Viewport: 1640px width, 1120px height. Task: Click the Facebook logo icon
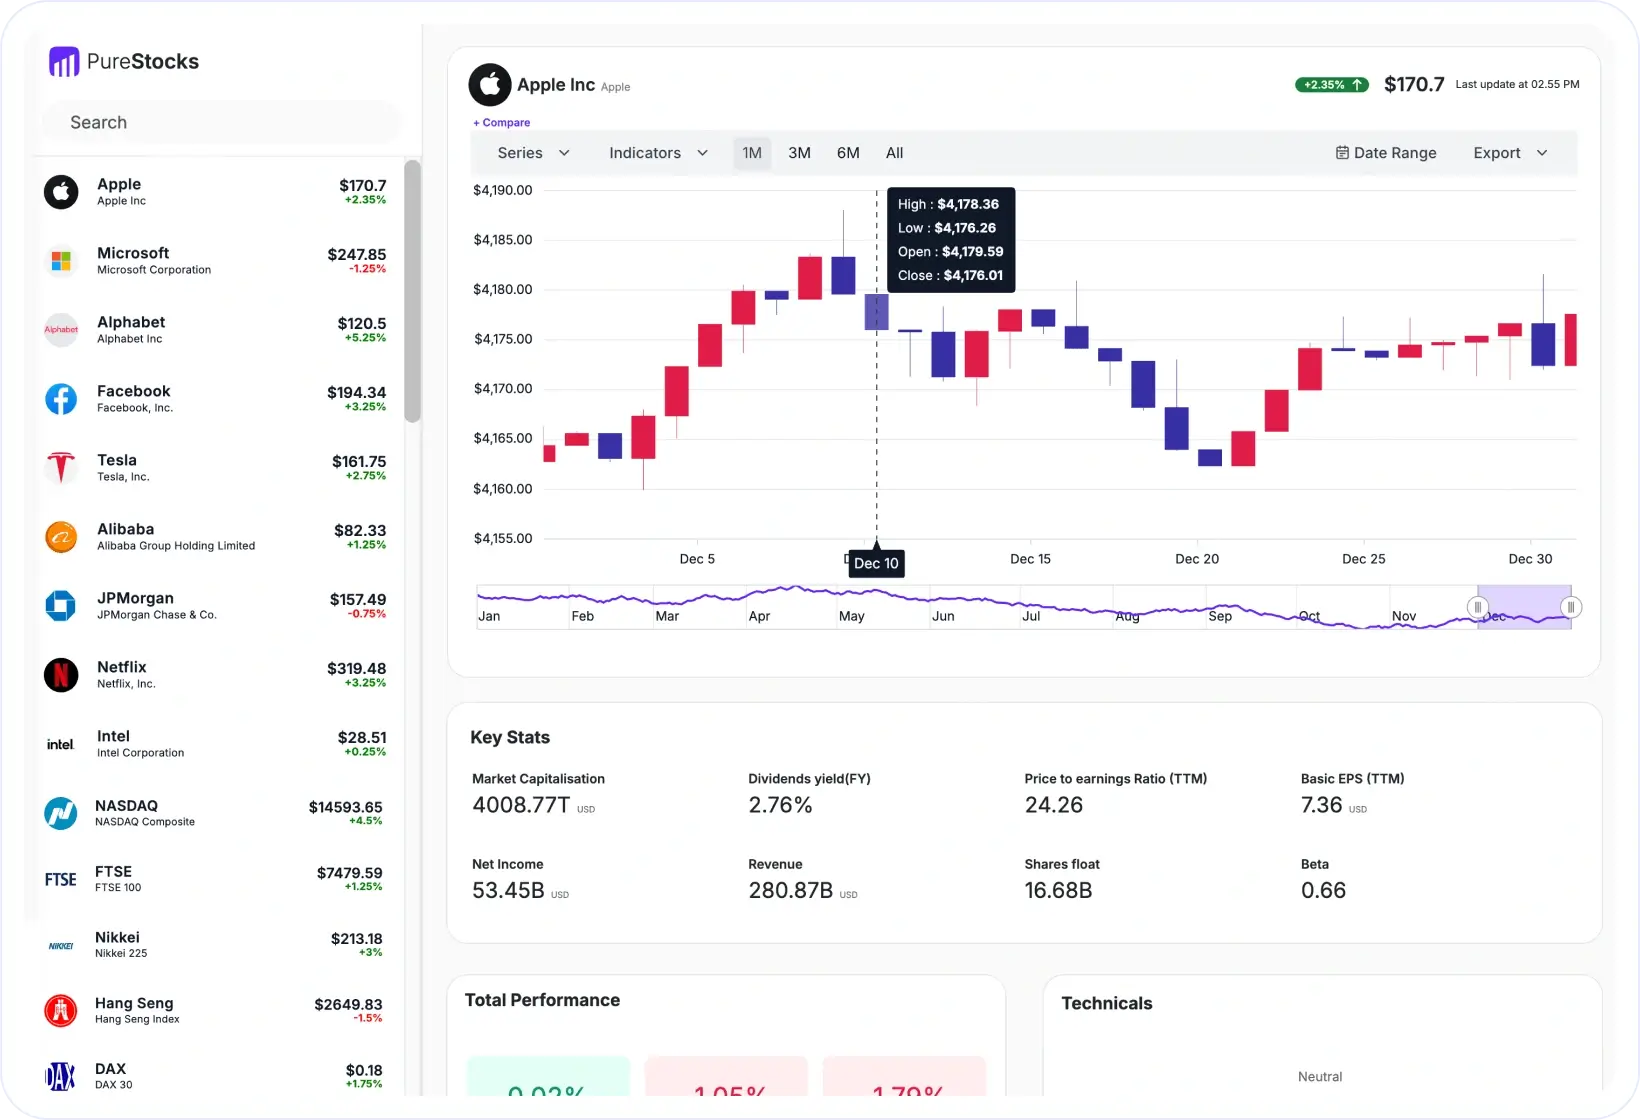pyautogui.click(x=61, y=399)
